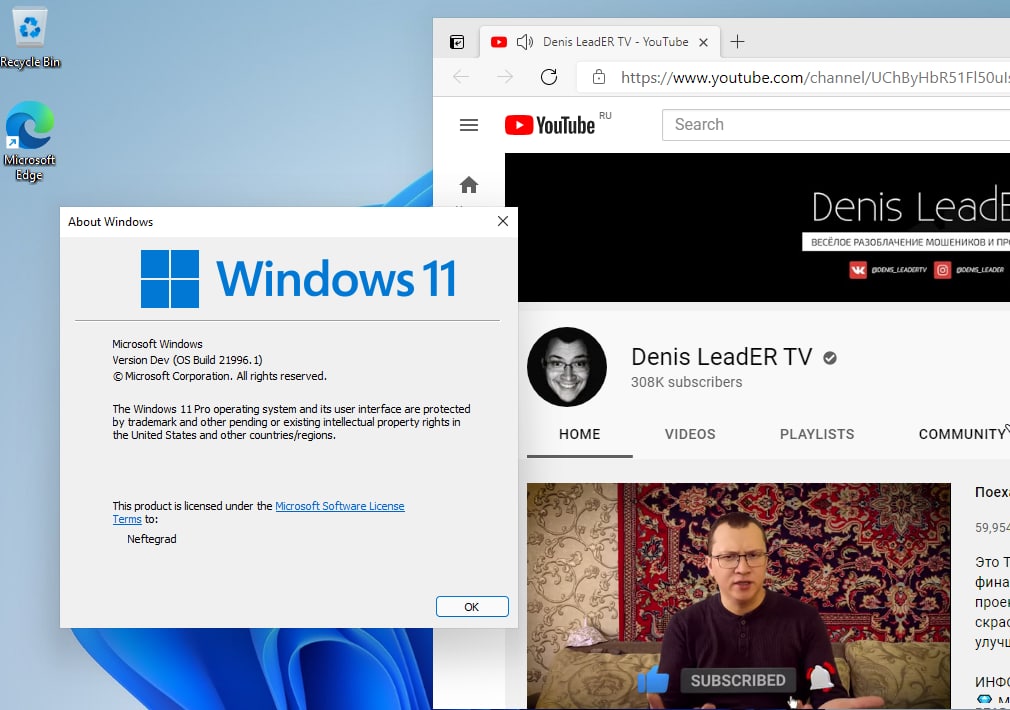This screenshot has width=1010, height=710.
Task: Click the About Windows title bar text
Action: click(x=111, y=222)
